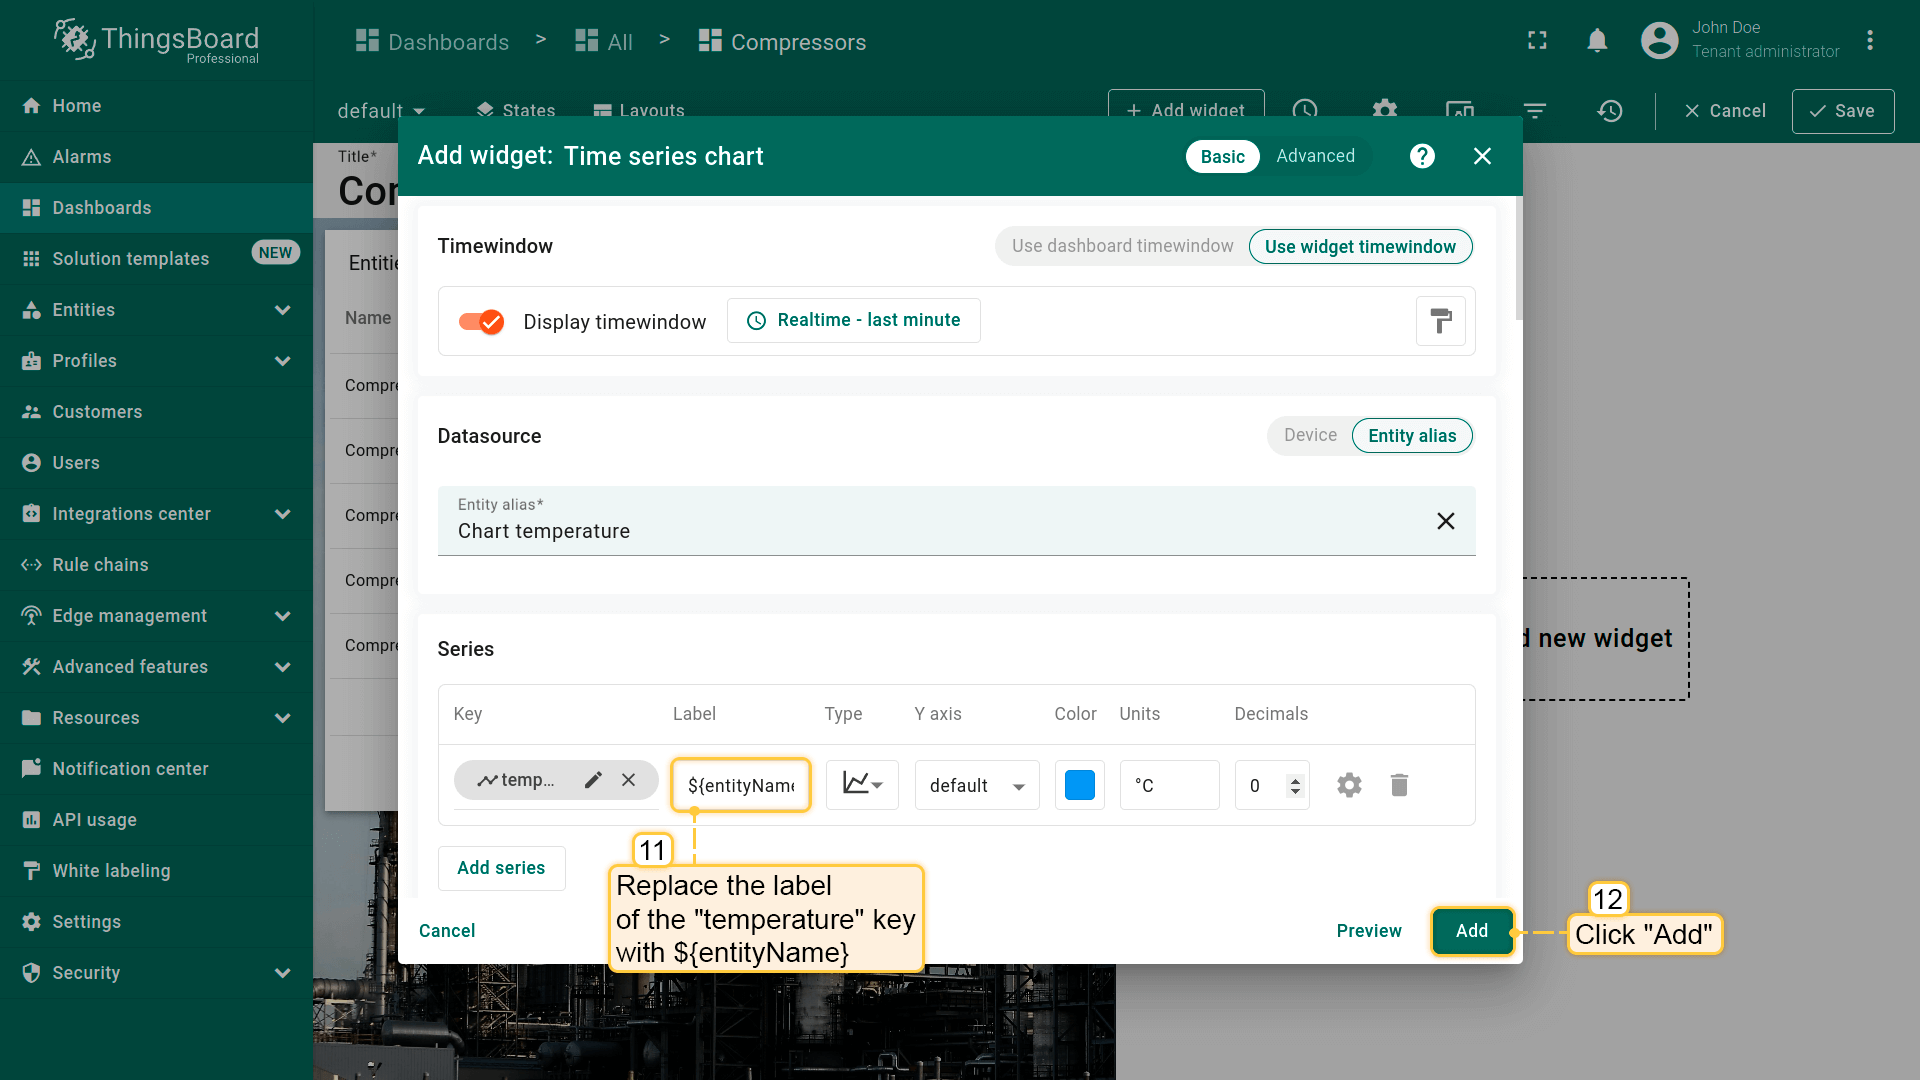This screenshot has width=1920, height=1080.
Task: Switch datasource to Device
Action: [1310, 435]
